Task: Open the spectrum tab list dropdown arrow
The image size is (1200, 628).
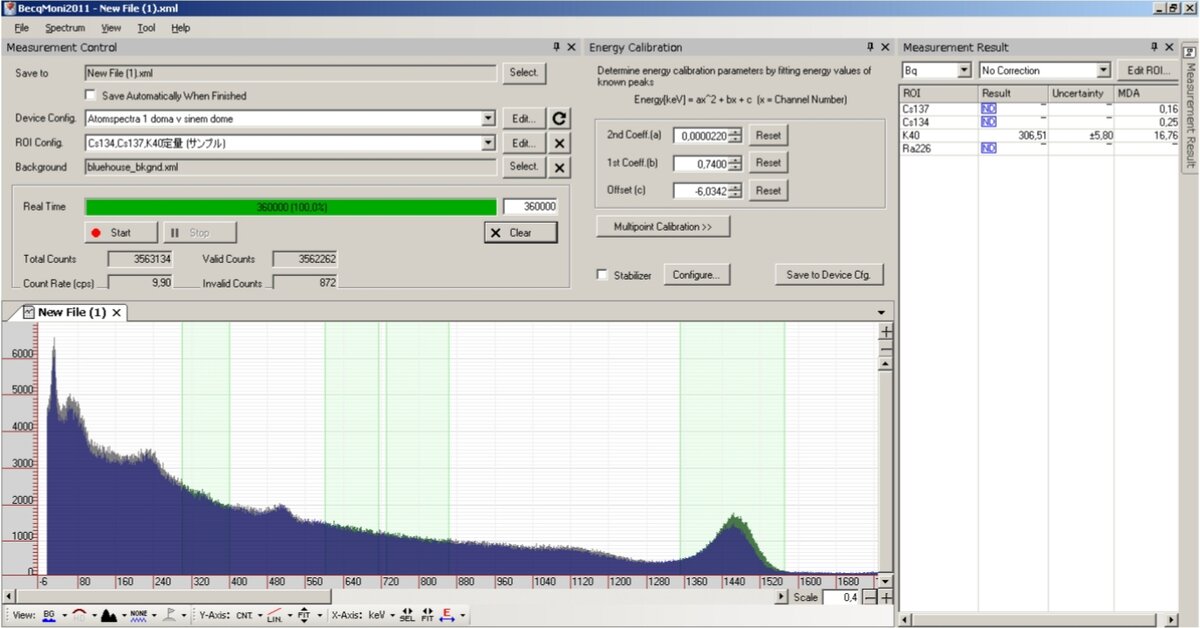Action: click(881, 313)
